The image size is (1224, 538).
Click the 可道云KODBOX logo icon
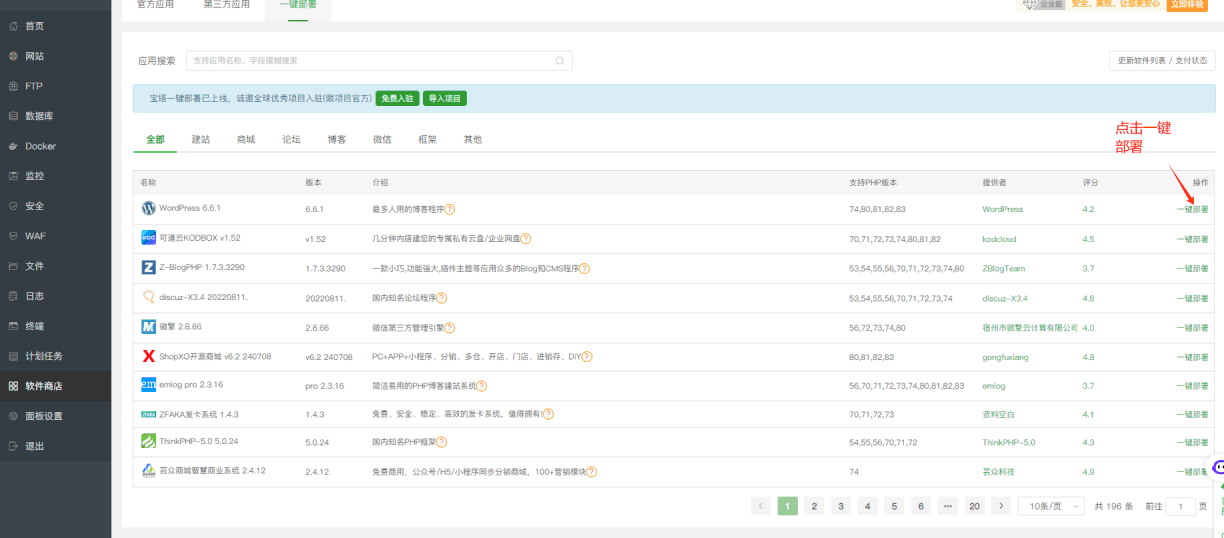149,238
